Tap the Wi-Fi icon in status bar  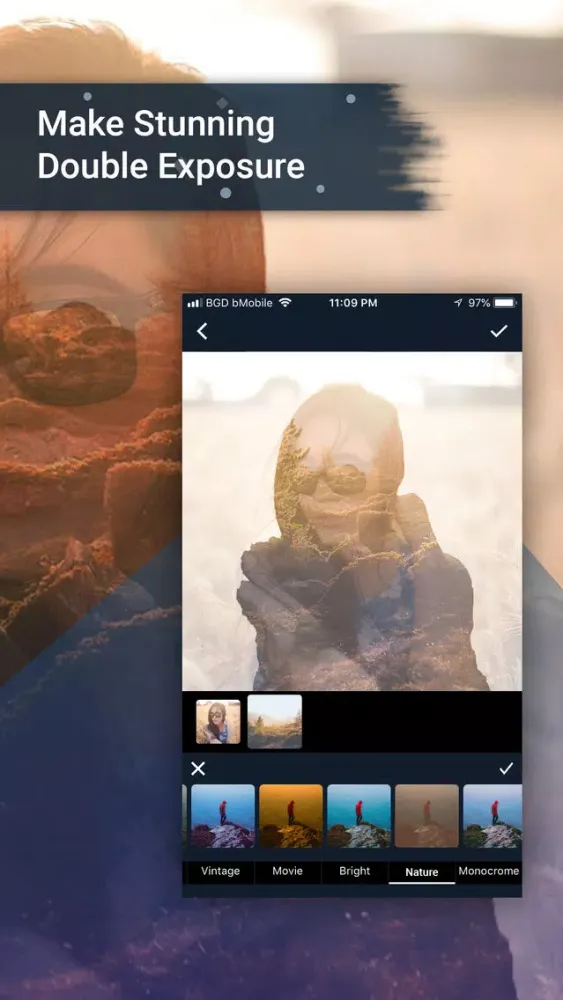(x=285, y=303)
